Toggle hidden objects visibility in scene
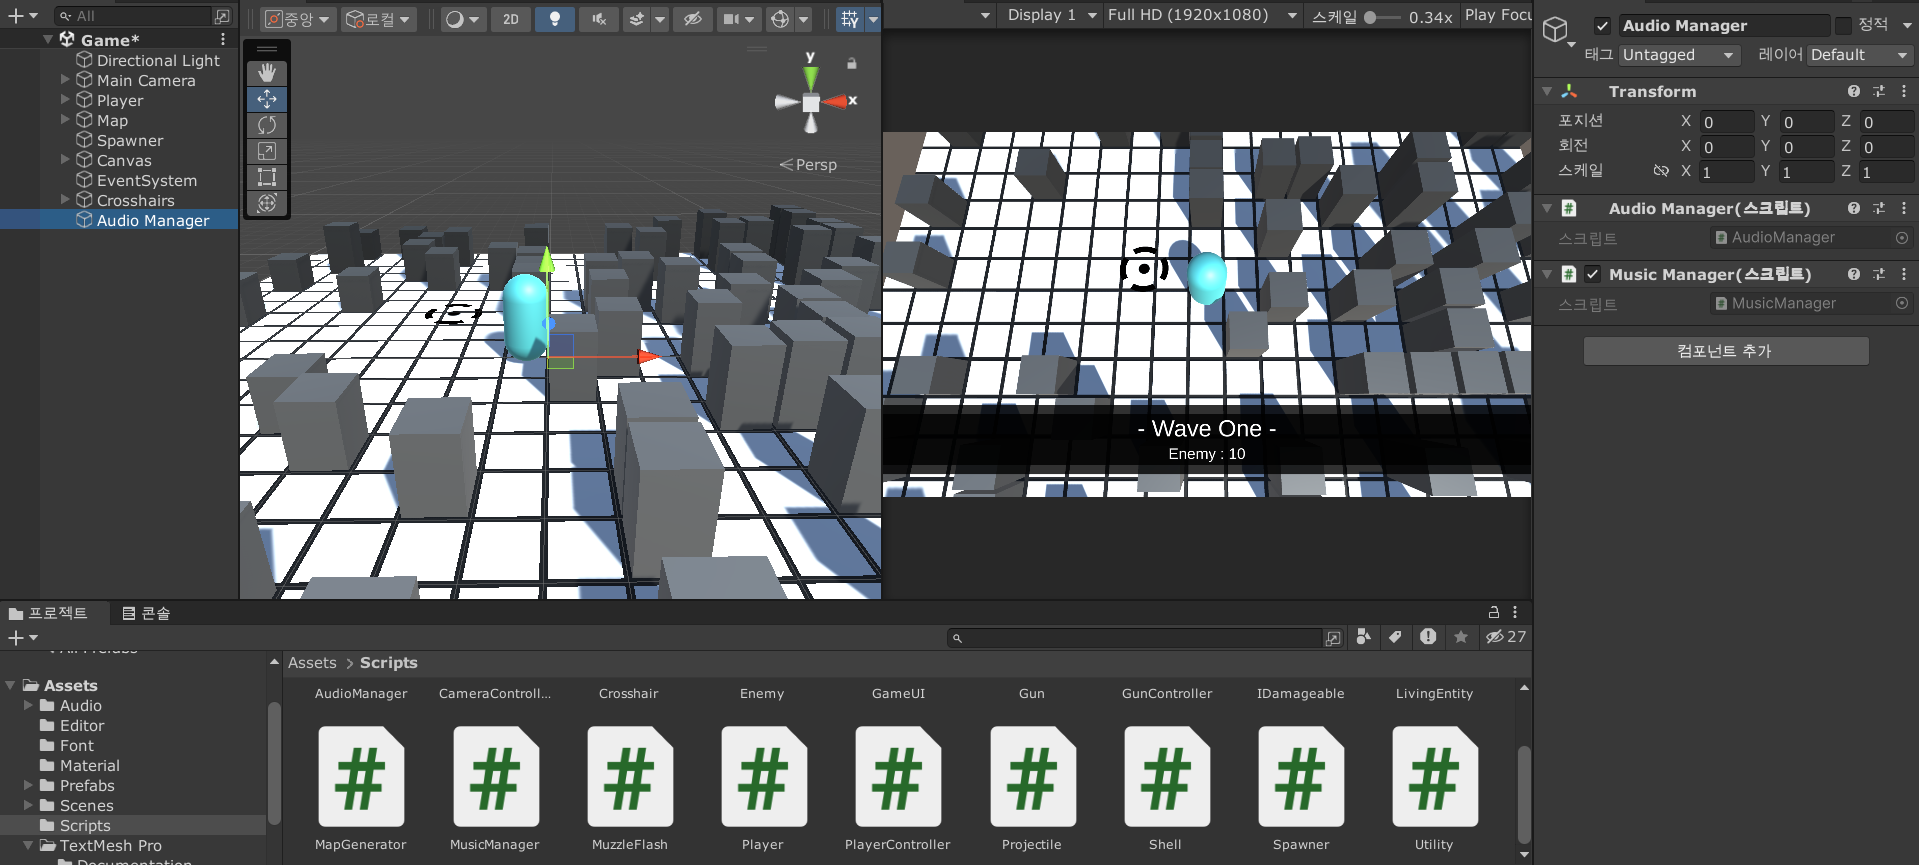 pyautogui.click(x=692, y=19)
